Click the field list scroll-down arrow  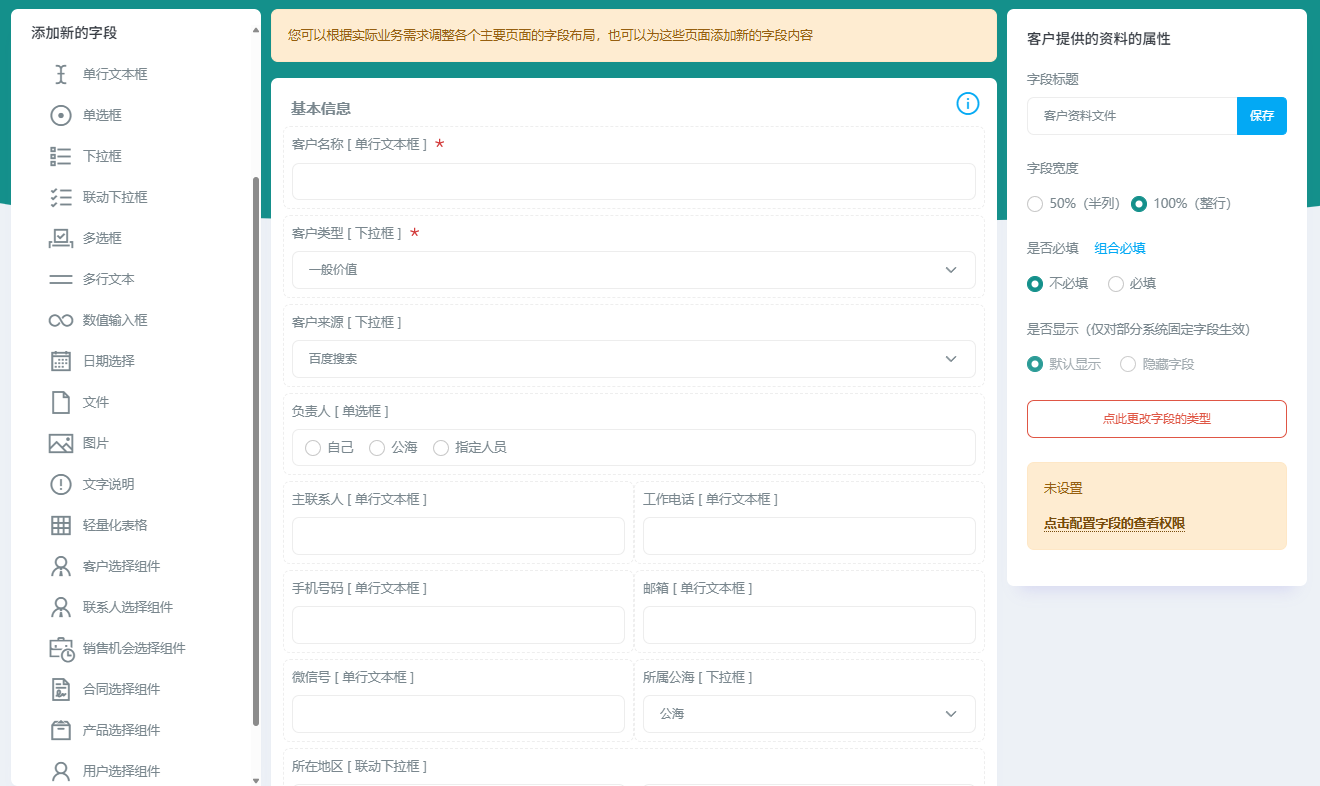pyautogui.click(x=256, y=780)
